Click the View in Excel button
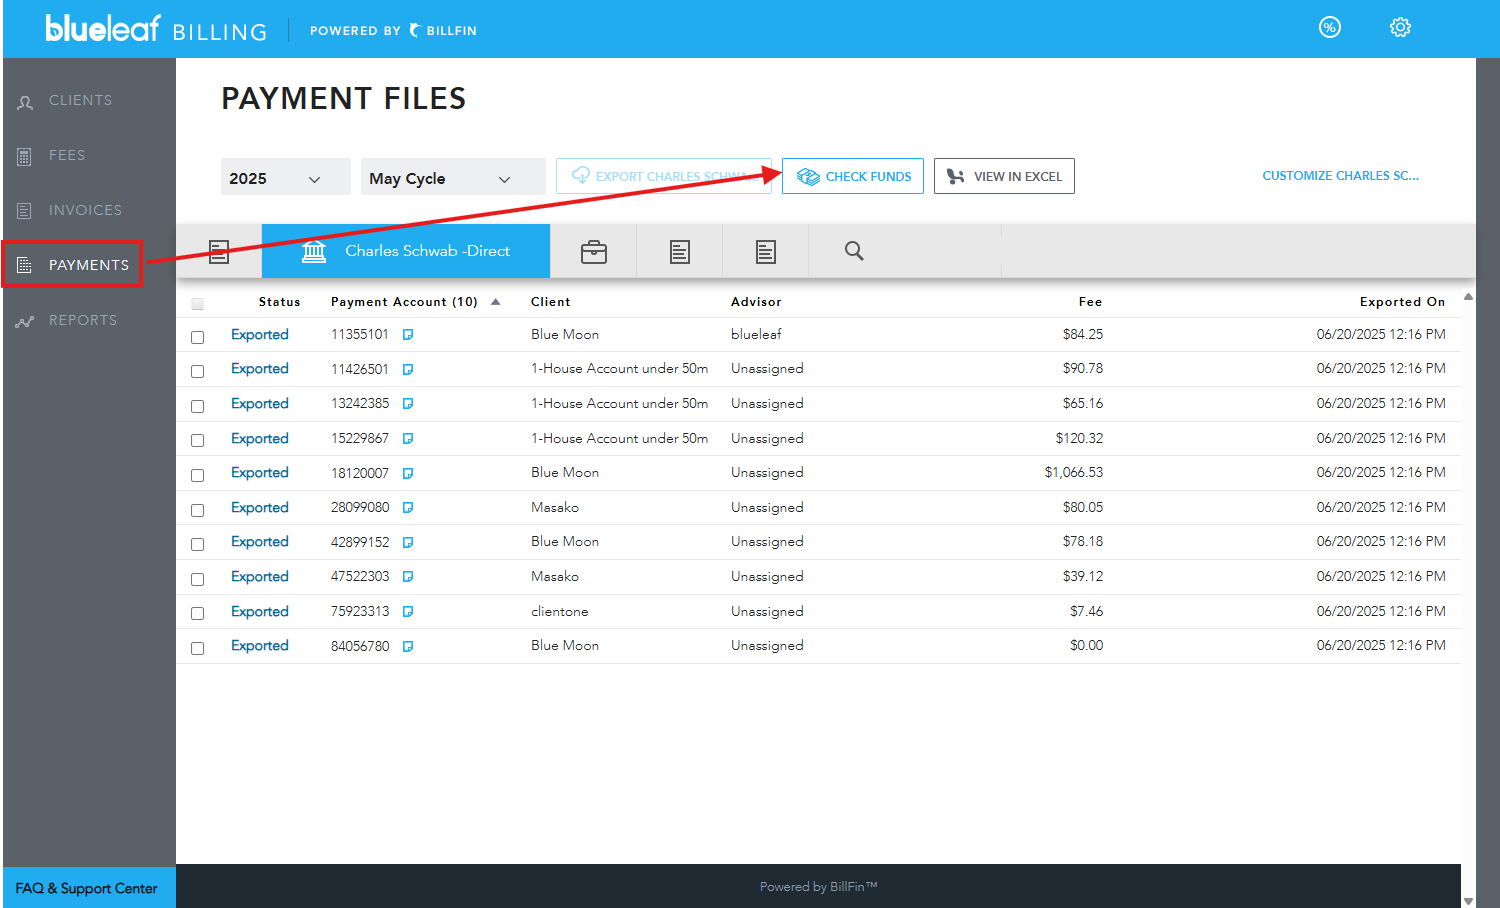 [1004, 176]
